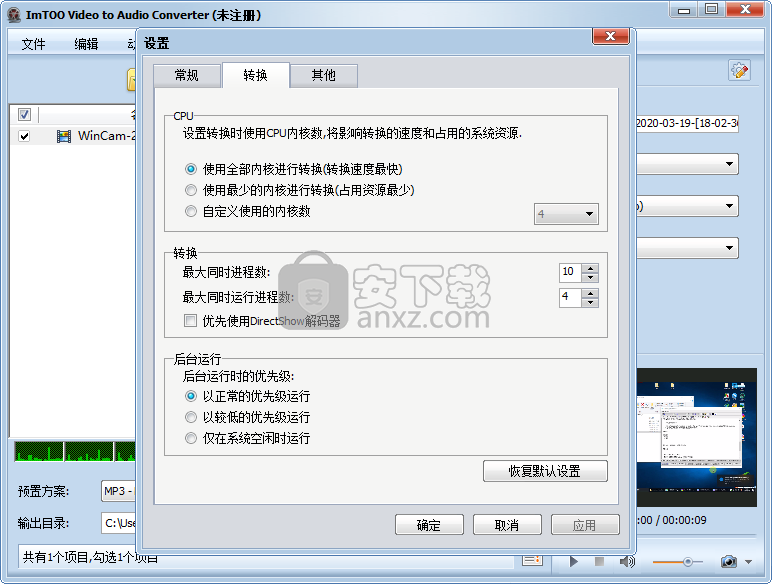This screenshot has height=584, width=772.
Task: Toggle the select-all checkbox in list header
Action: point(24,114)
